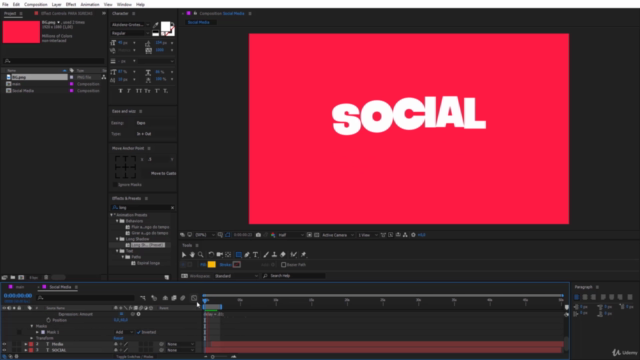This screenshot has height=360, width=640.
Task: Click the eyedropper in Character panel
Action: point(156,25)
